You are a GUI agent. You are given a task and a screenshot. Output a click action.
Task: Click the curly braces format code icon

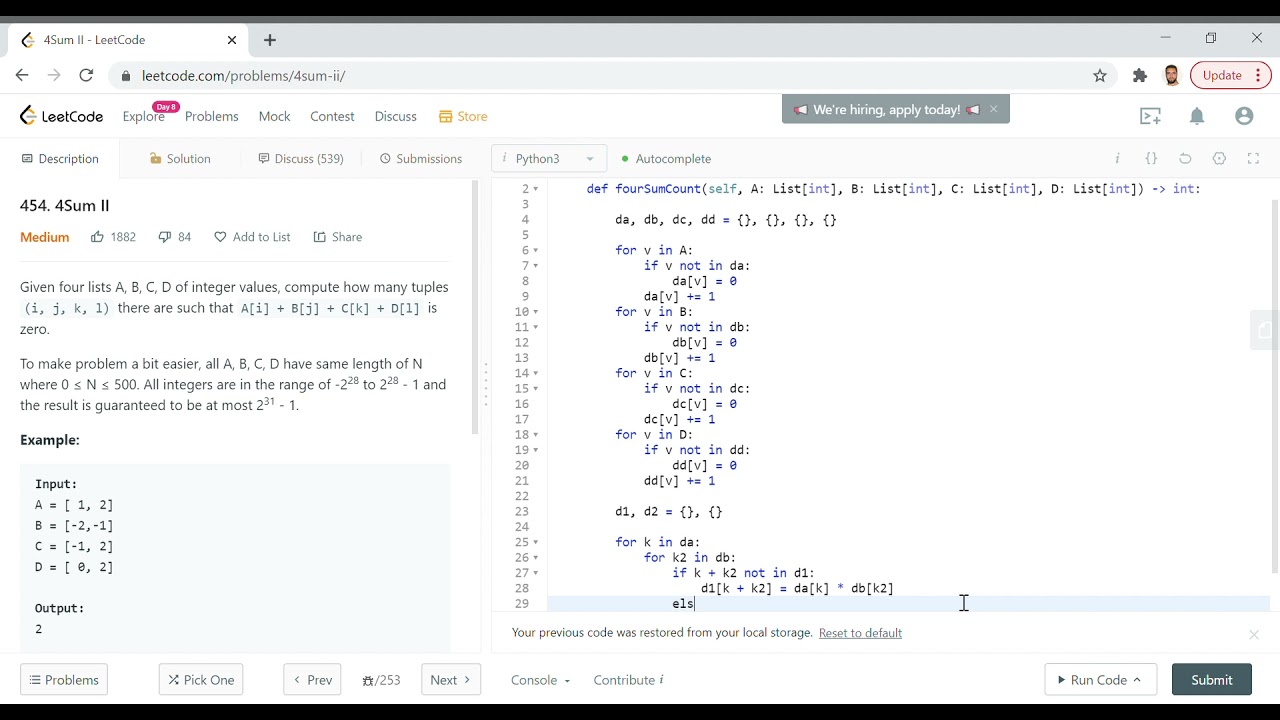pyautogui.click(x=1151, y=158)
